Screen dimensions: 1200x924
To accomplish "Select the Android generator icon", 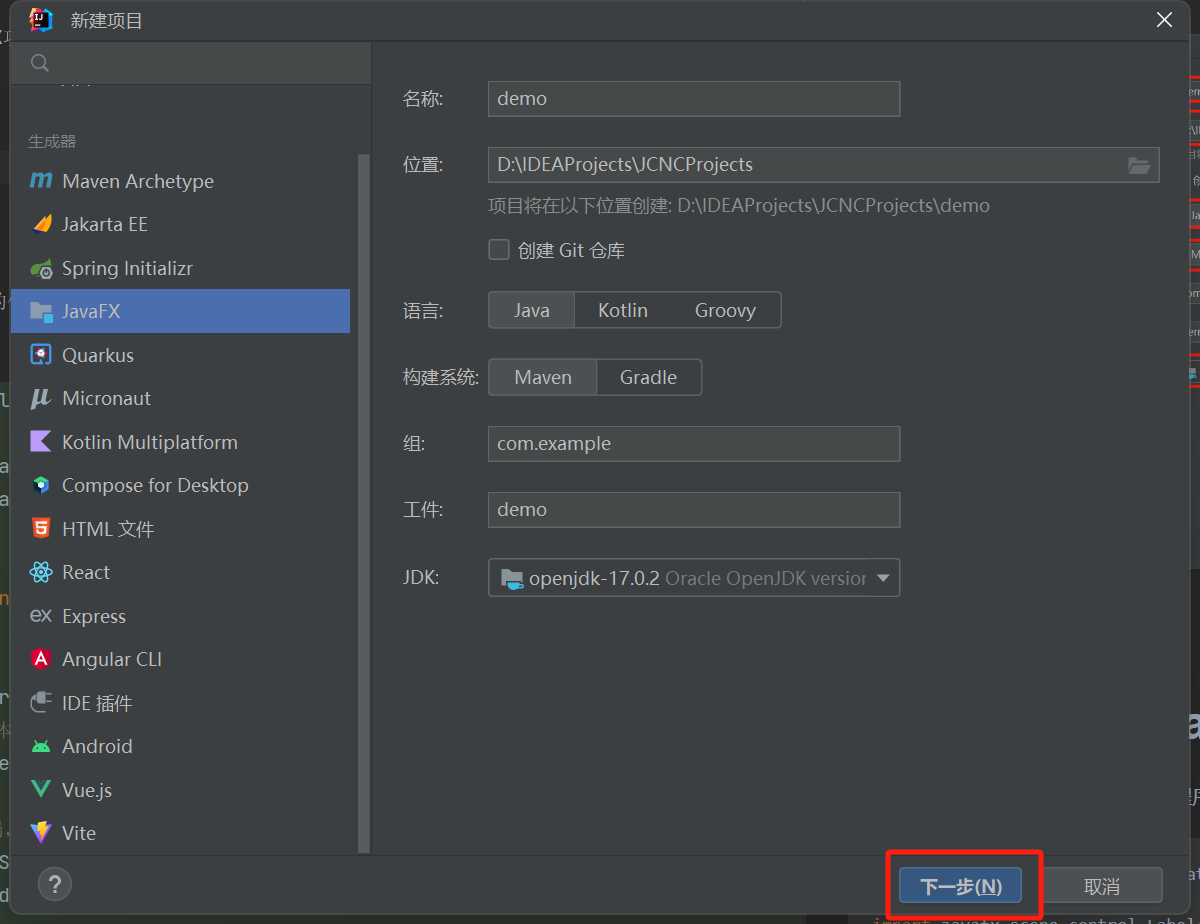I will coord(41,746).
